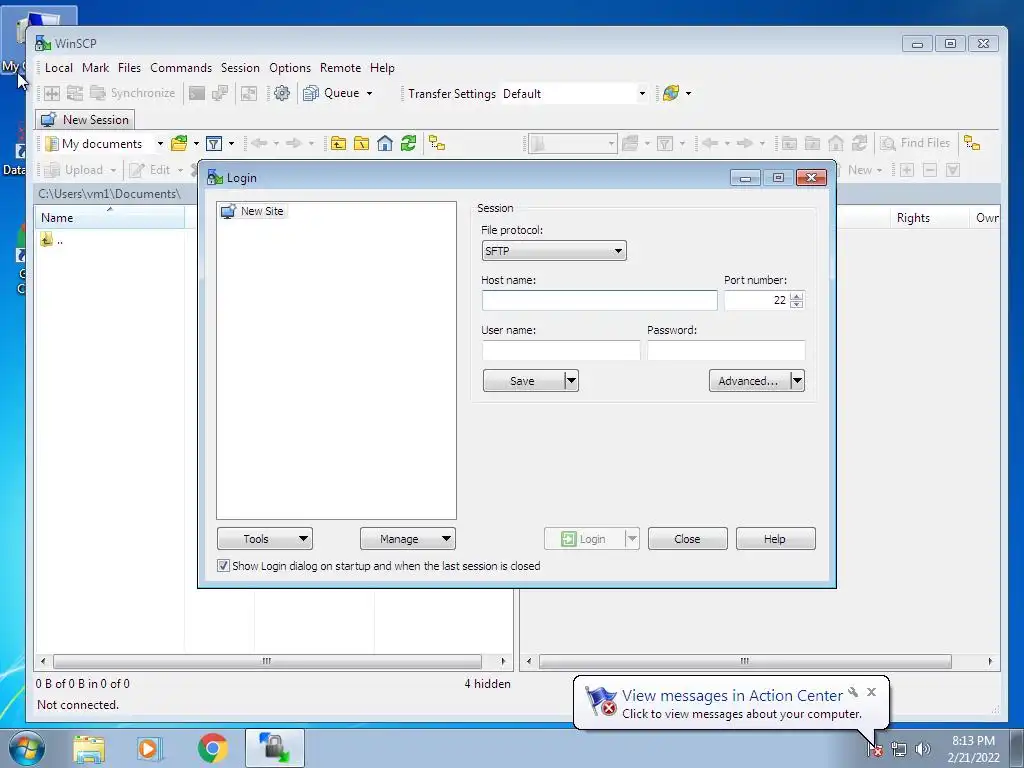Click the Password input field
Image resolution: width=1024 pixels, height=768 pixels.
coord(726,350)
